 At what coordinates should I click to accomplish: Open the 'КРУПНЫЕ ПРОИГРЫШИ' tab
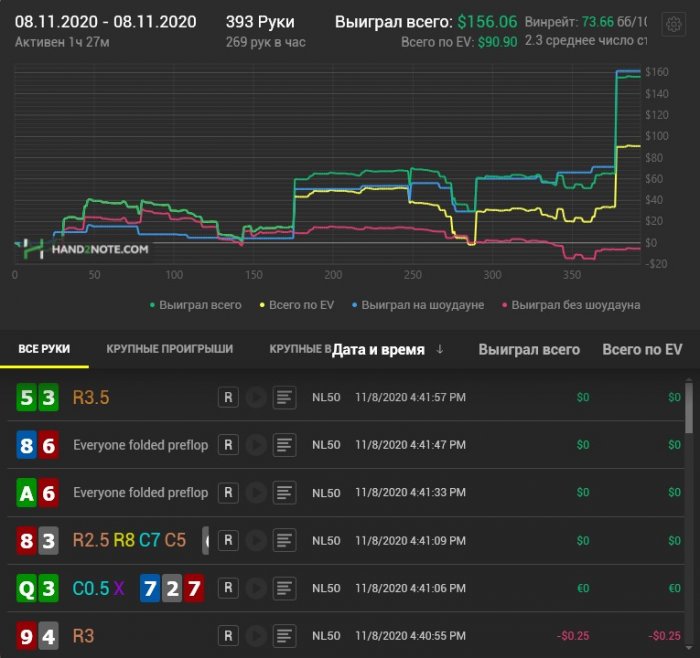[x=170, y=349]
